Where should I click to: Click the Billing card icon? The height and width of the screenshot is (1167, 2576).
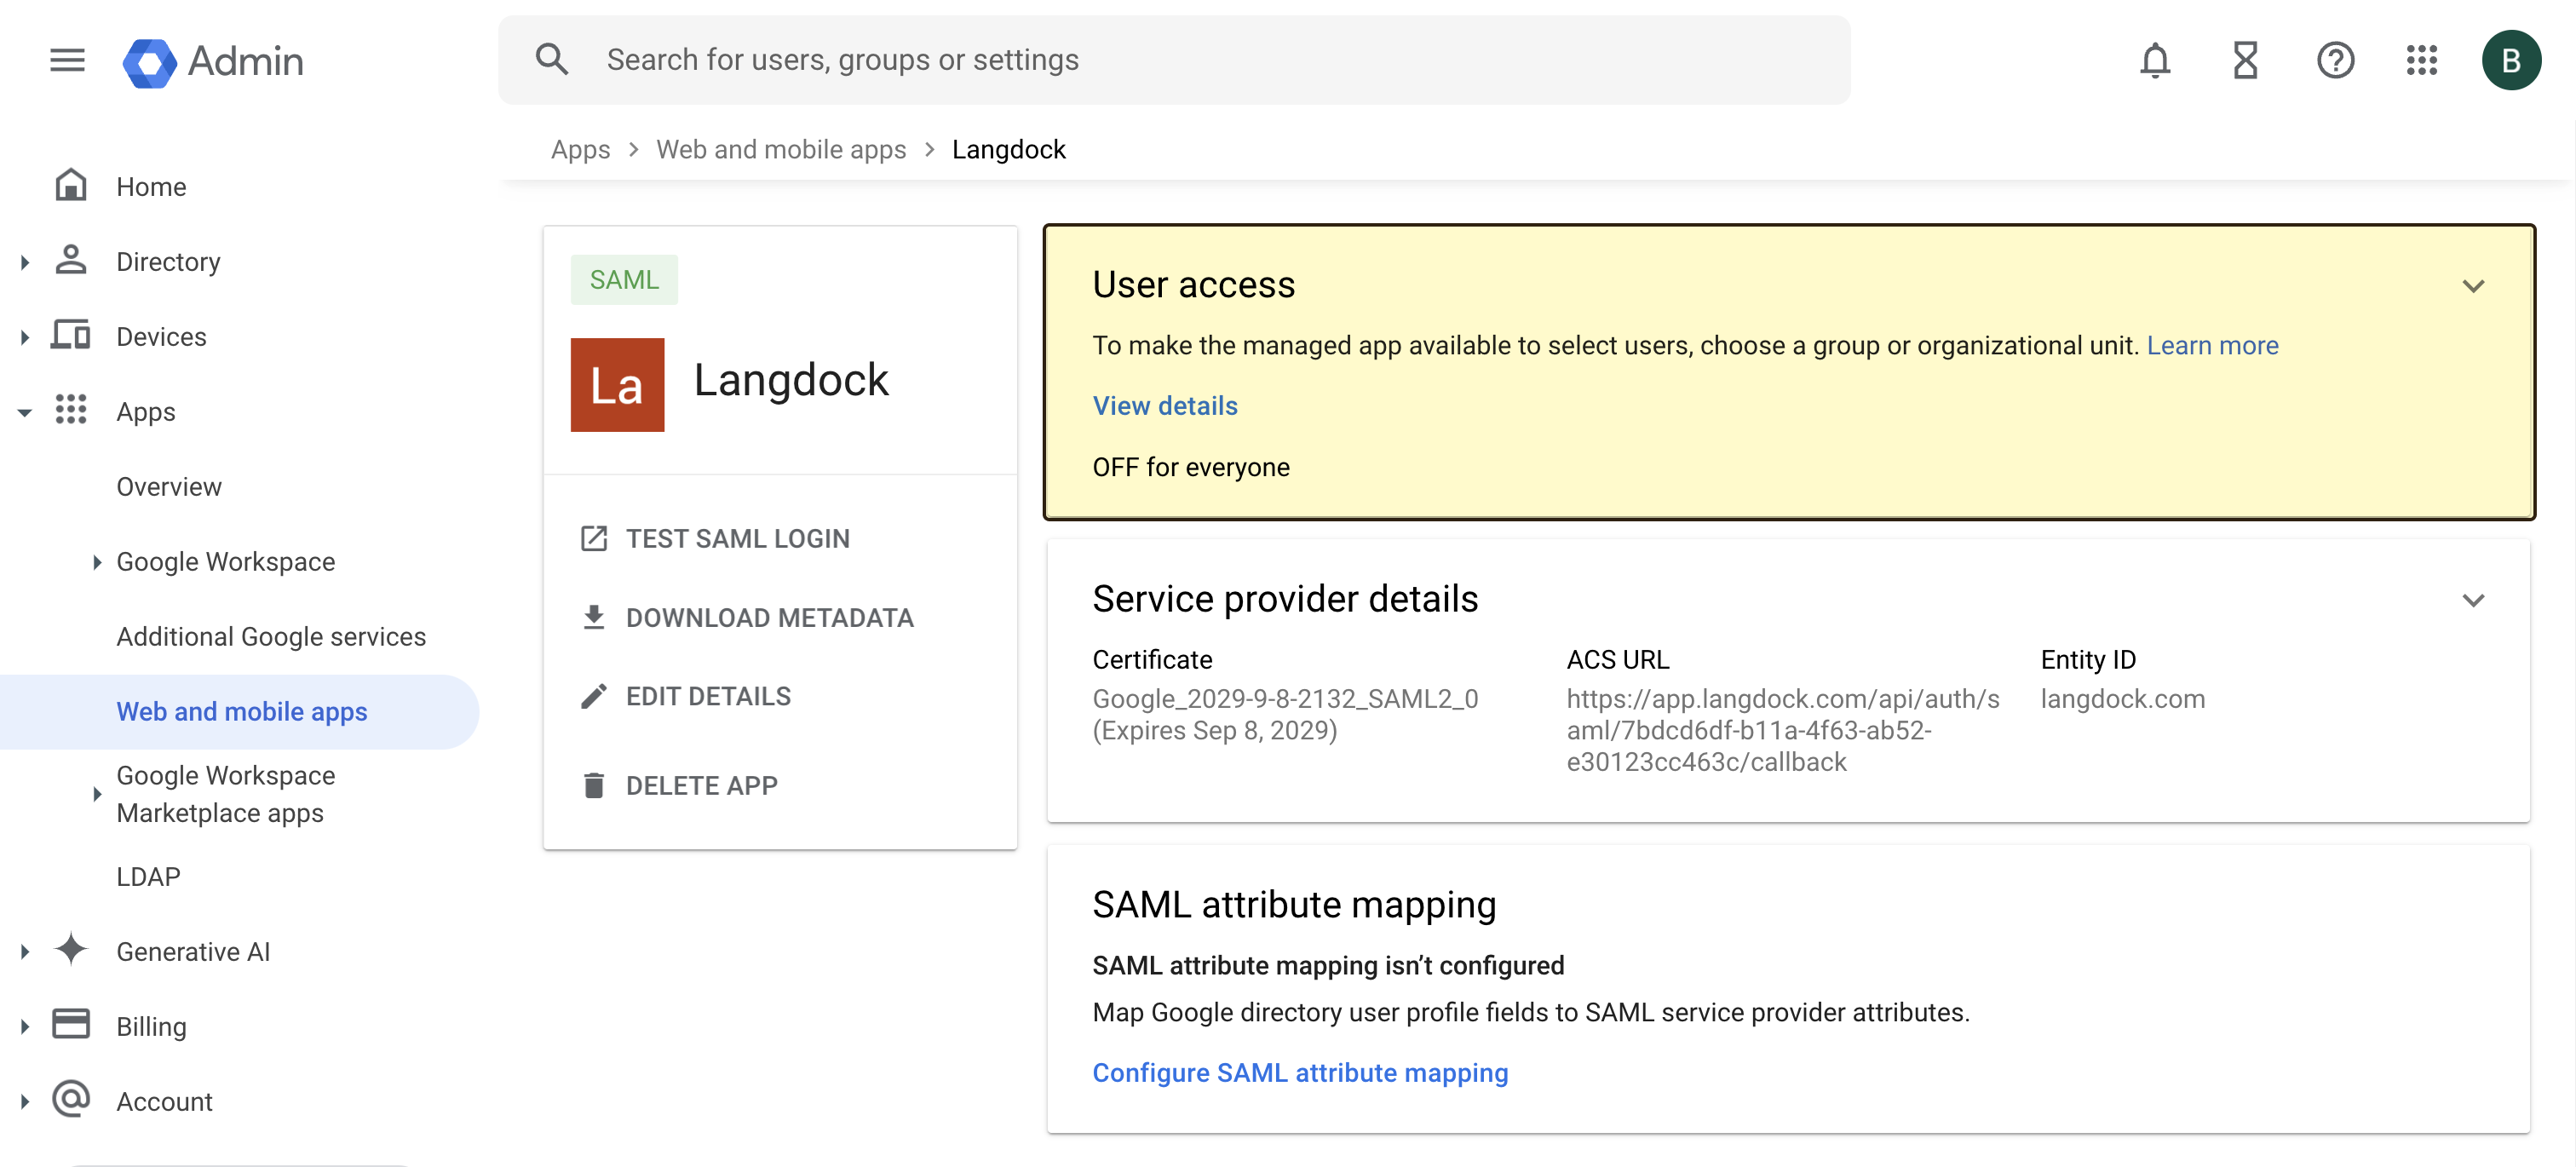[71, 1025]
